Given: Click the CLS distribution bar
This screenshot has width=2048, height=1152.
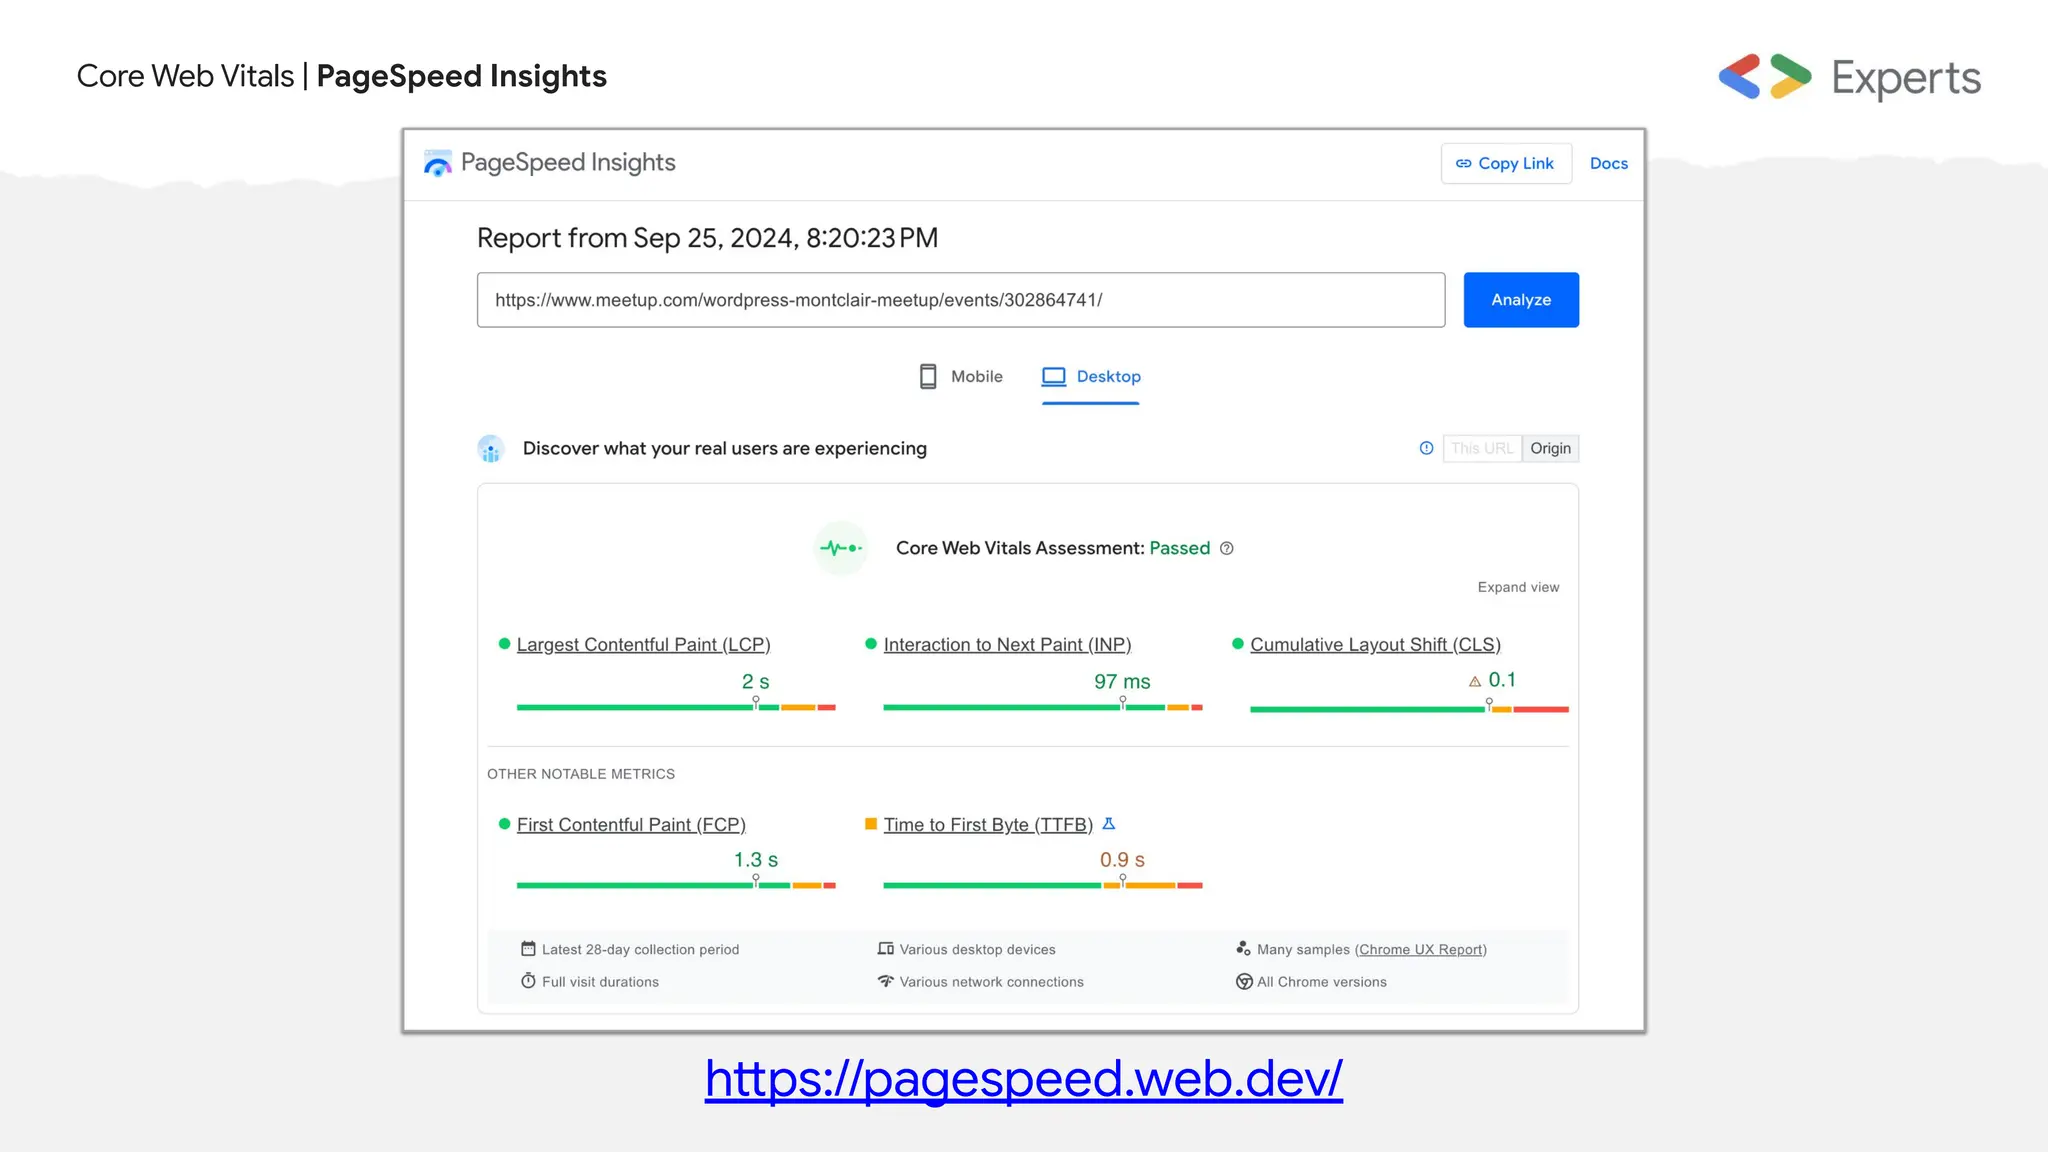Looking at the screenshot, I should pos(1409,709).
